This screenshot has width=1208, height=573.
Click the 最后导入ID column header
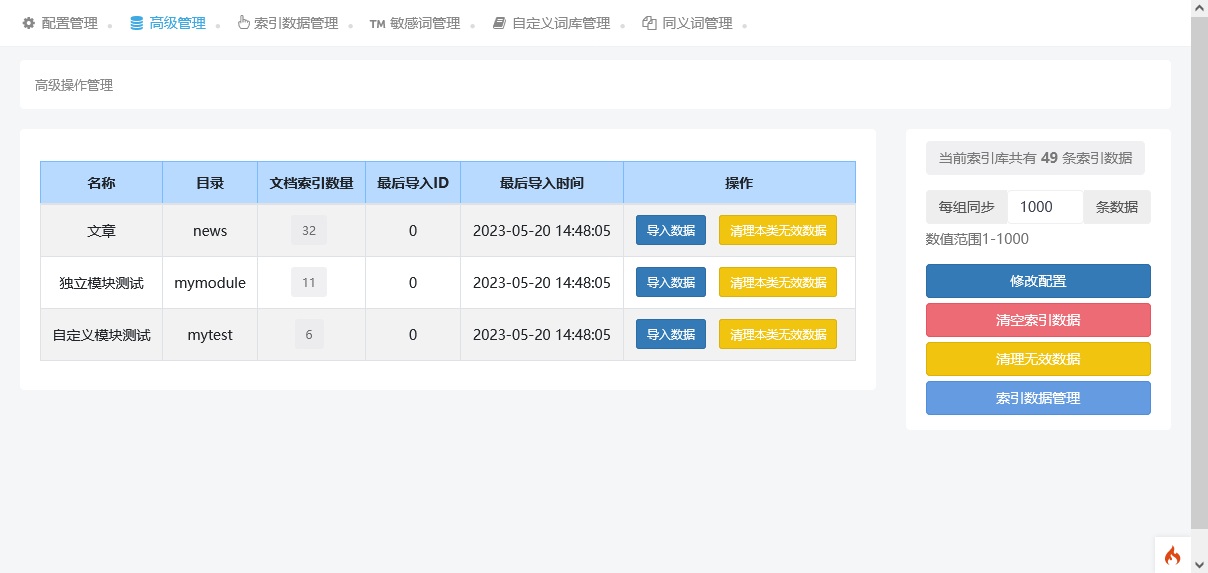pyautogui.click(x=413, y=183)
